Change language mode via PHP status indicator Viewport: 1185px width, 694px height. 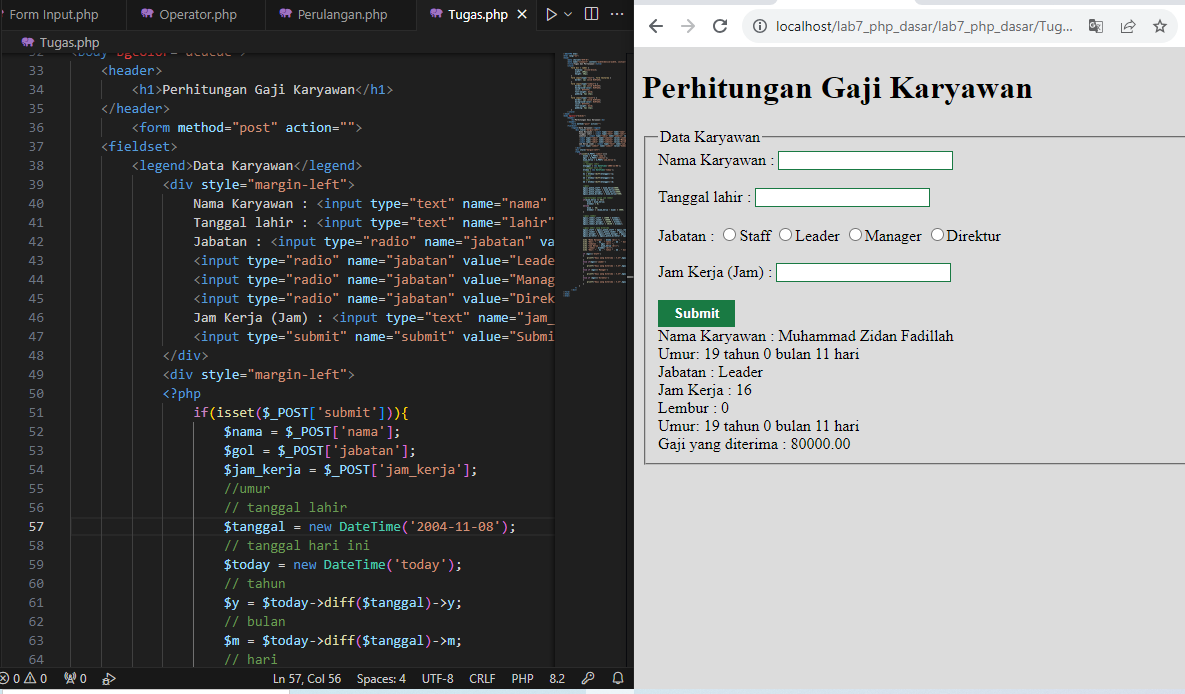522,678
